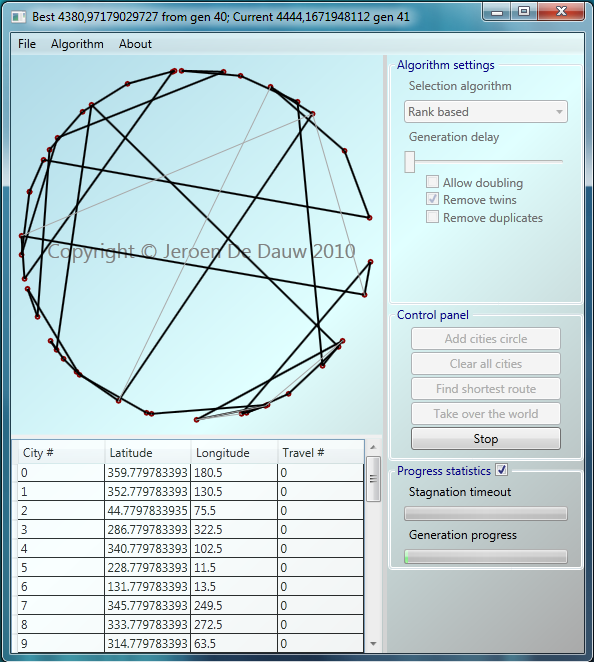
Task: Open the Rank based selection algorithm dropdown
Action: (486, 112)
